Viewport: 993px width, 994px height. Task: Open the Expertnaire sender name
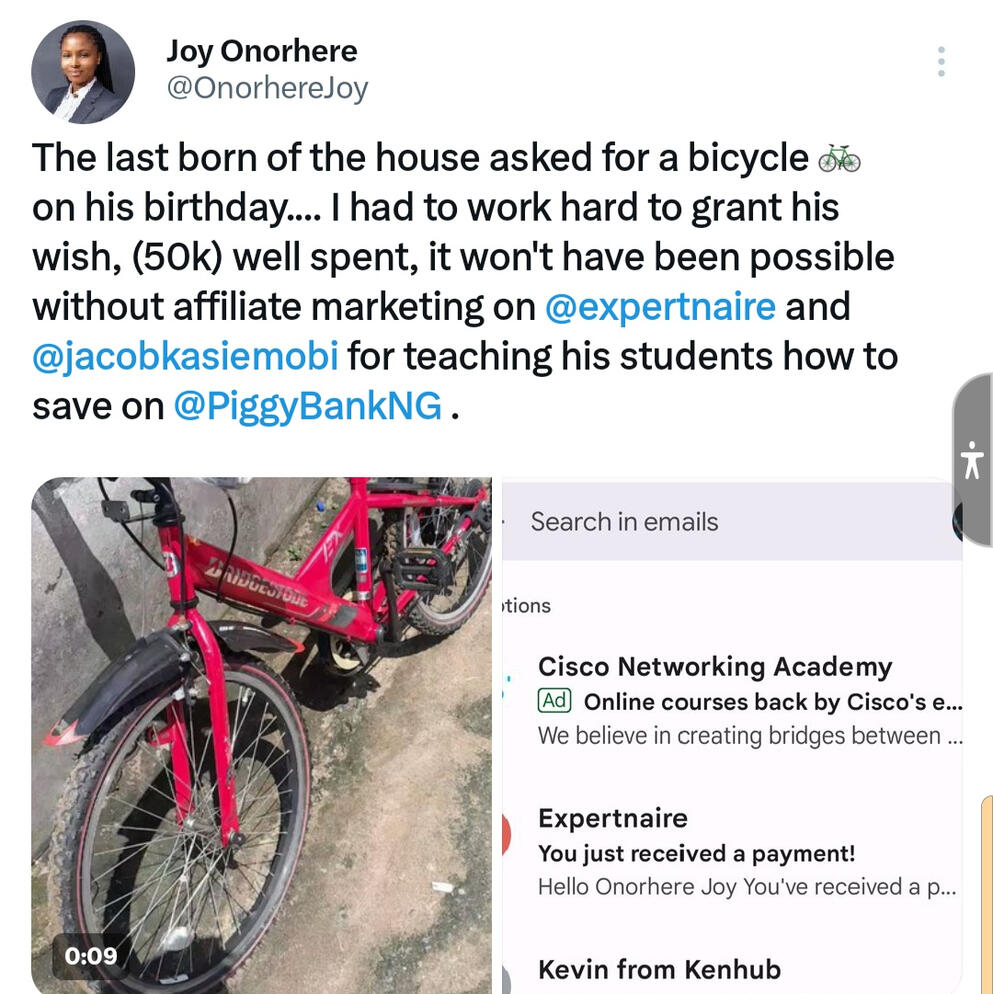tap(612, 818)
